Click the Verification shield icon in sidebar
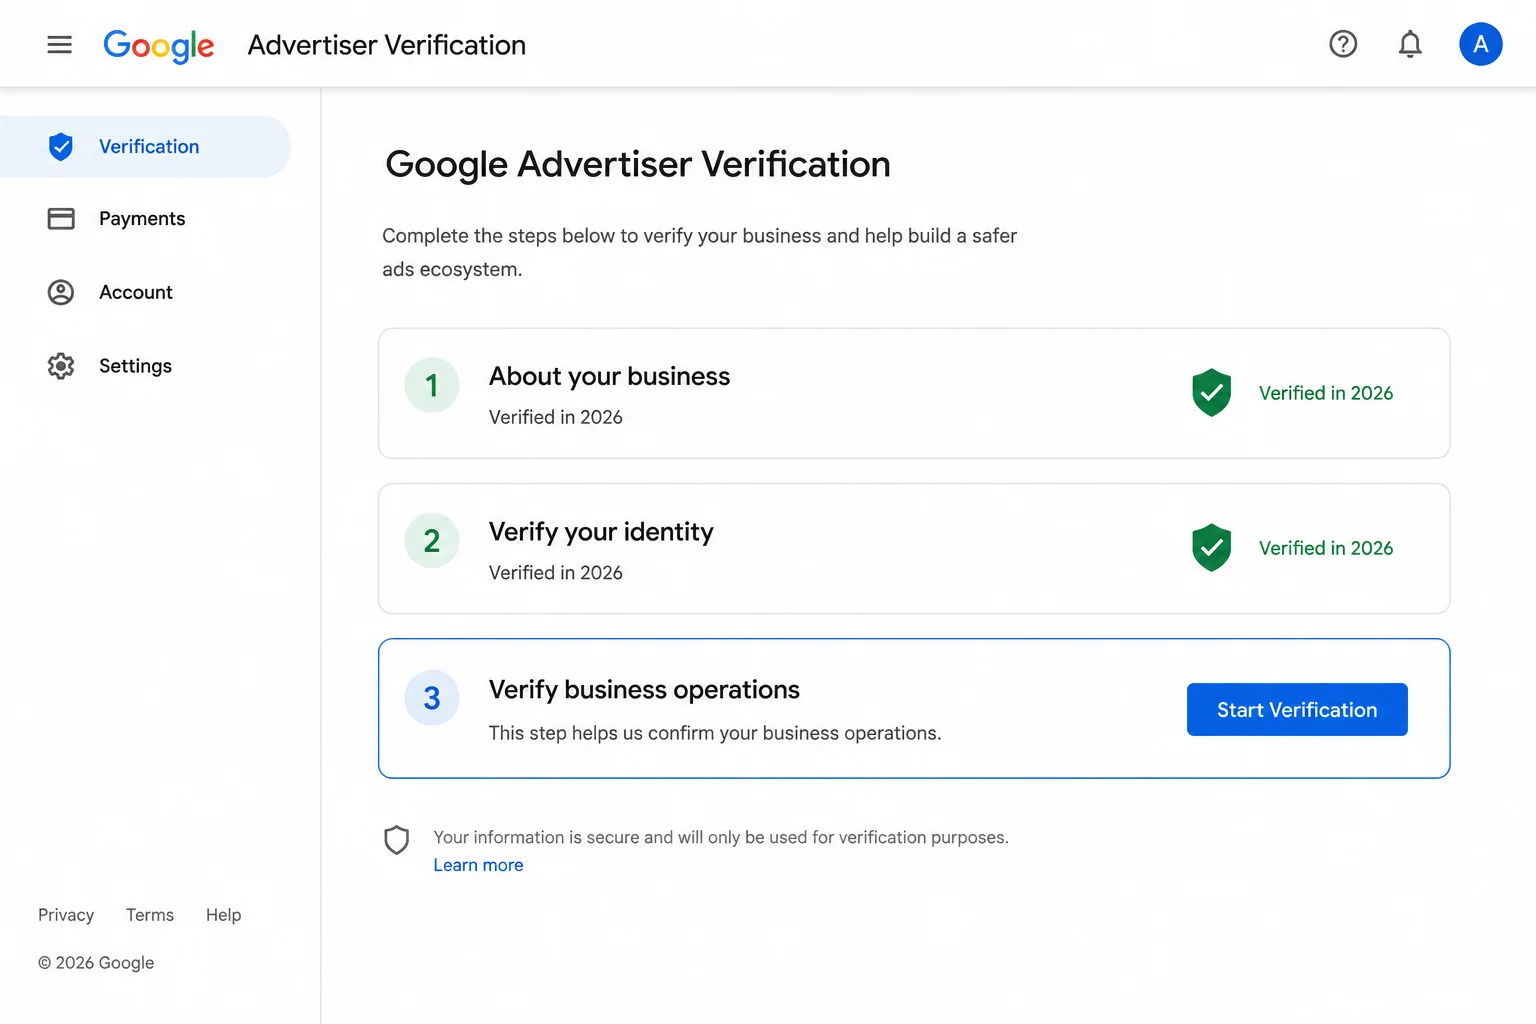 (61, 147)
